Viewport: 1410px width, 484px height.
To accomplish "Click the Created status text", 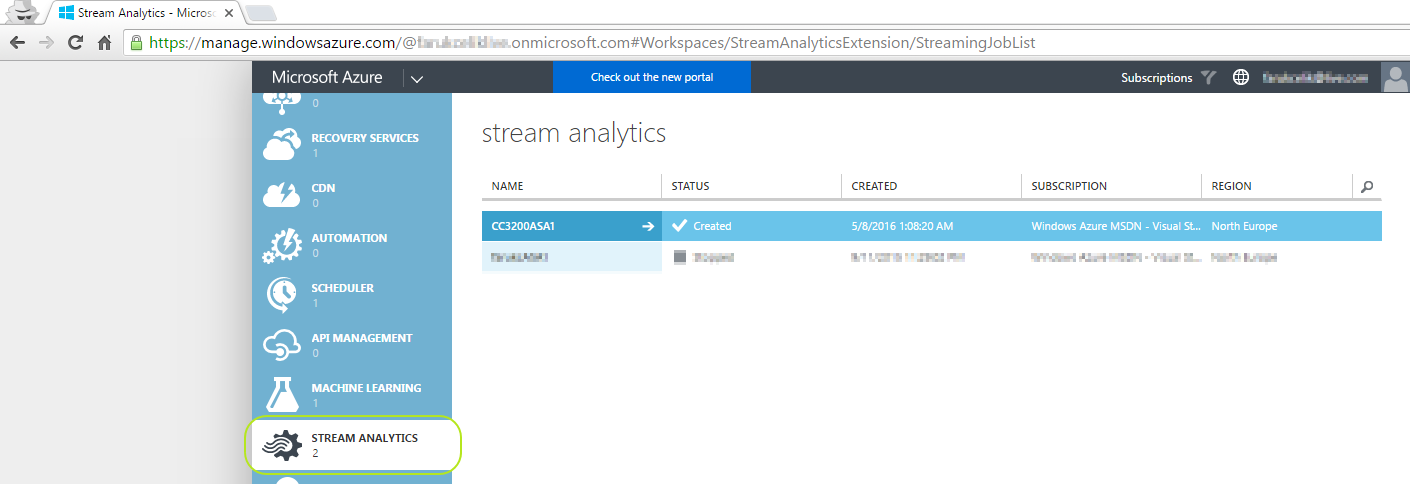I will tap(713, 226).
